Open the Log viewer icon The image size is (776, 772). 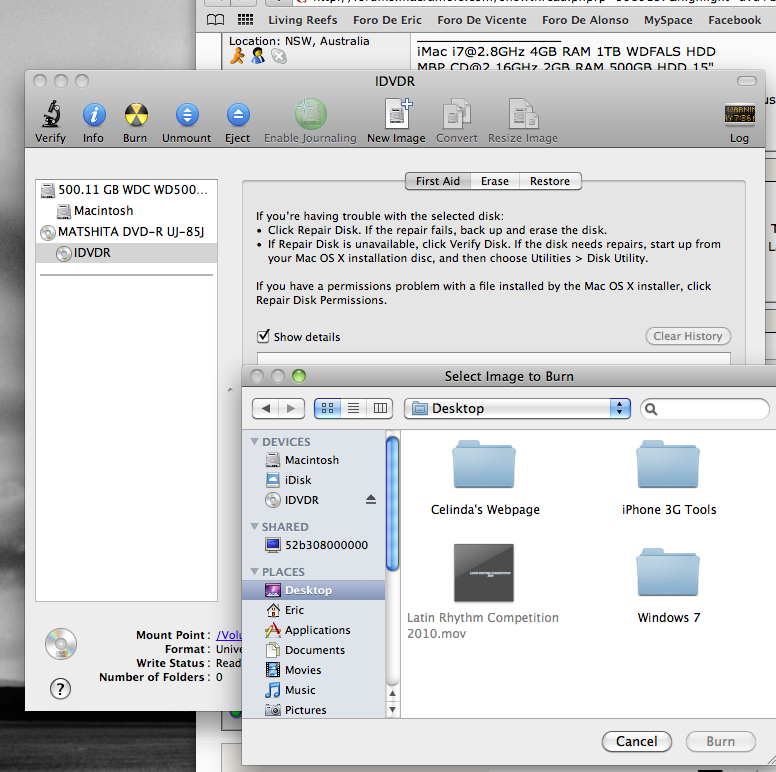739,114
